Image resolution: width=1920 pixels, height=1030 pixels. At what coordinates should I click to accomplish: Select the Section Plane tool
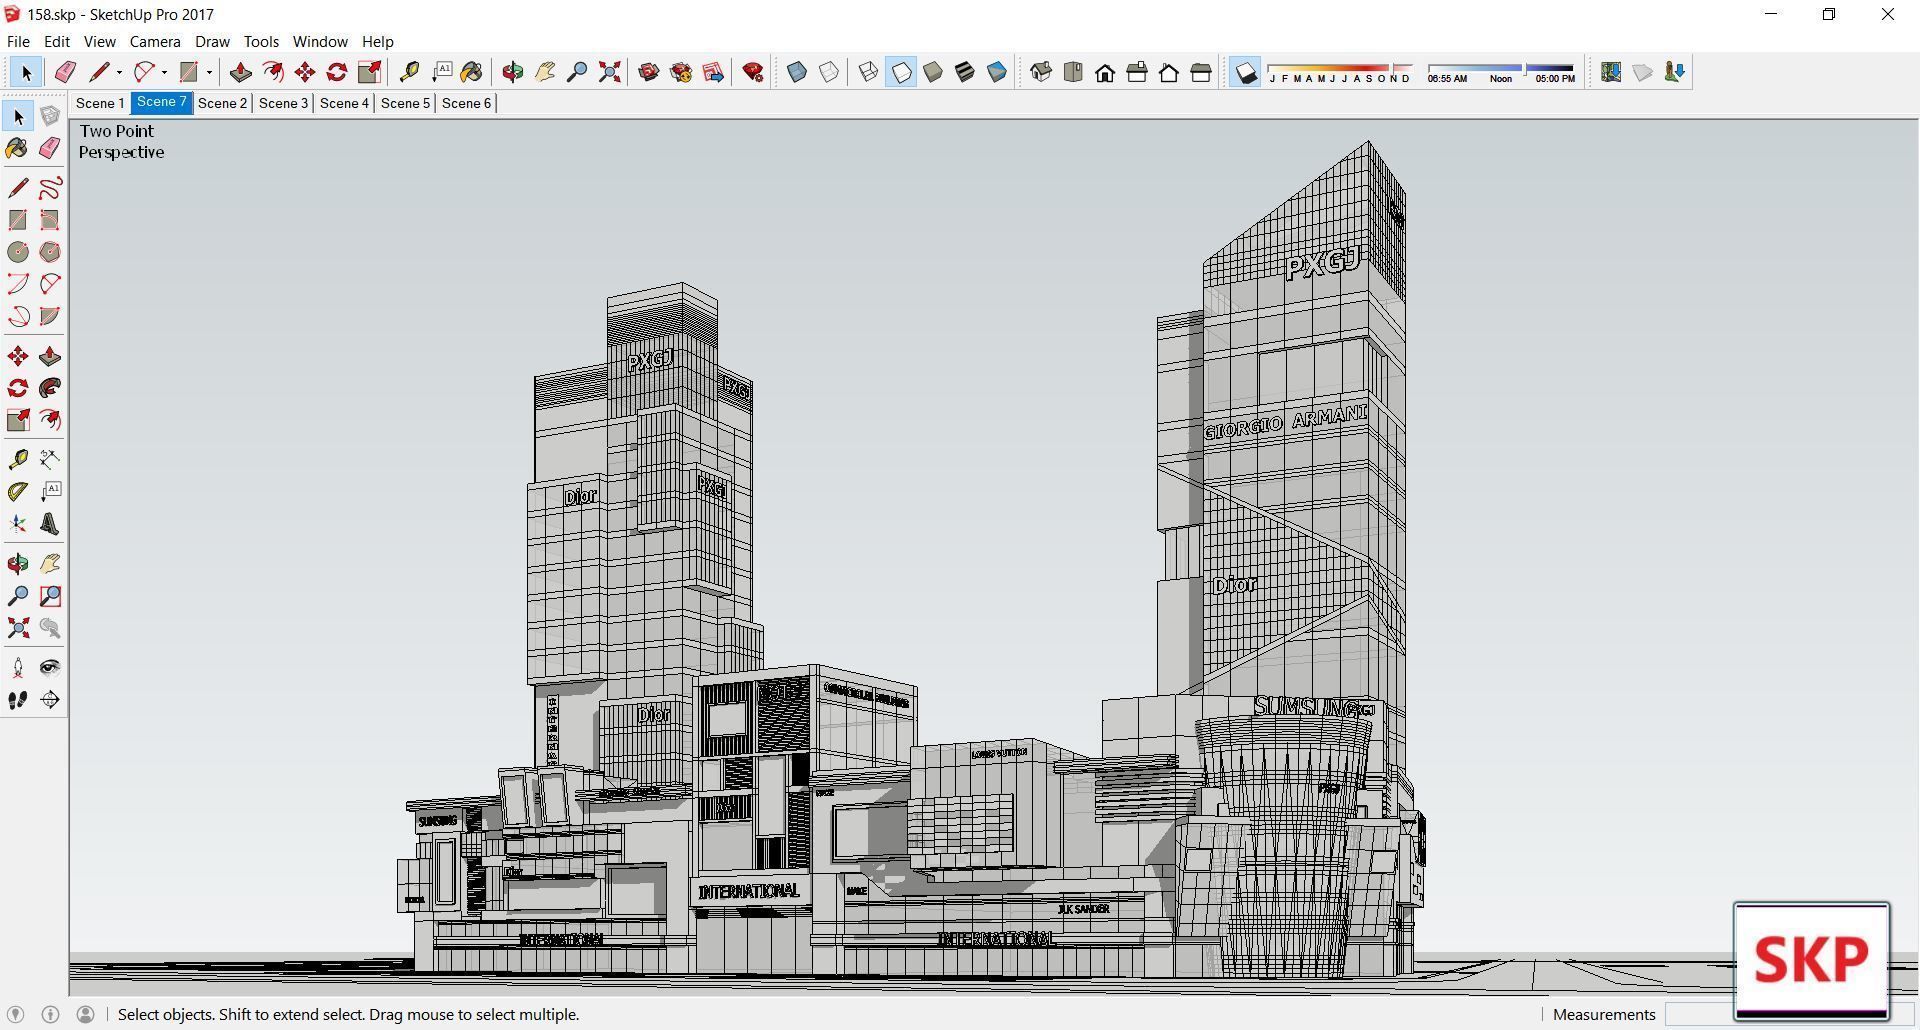[x=50, y=700]
